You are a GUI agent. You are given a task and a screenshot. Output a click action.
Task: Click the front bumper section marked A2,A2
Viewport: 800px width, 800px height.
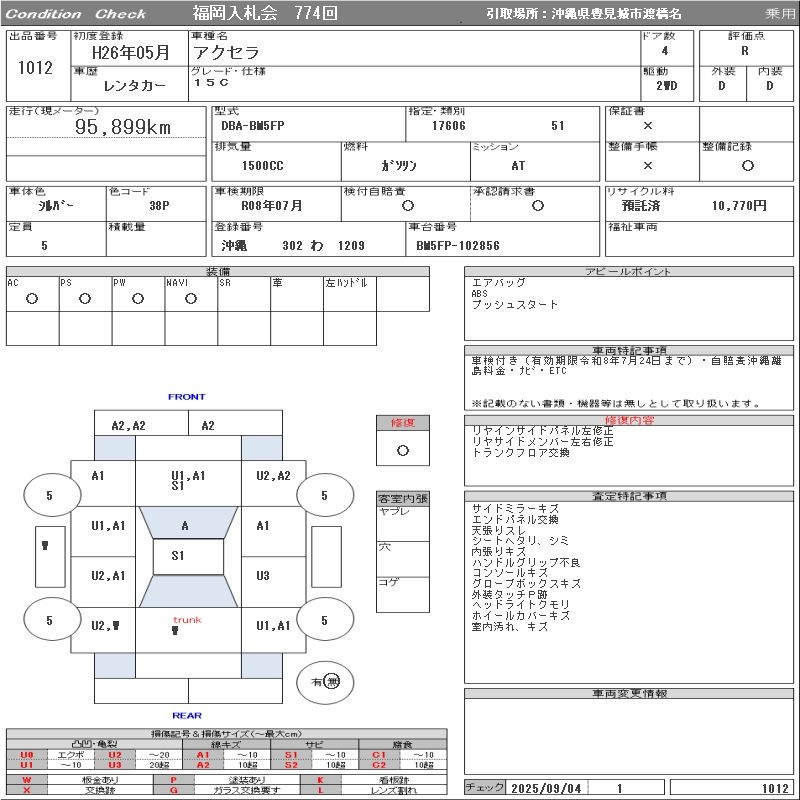(141, 423)
